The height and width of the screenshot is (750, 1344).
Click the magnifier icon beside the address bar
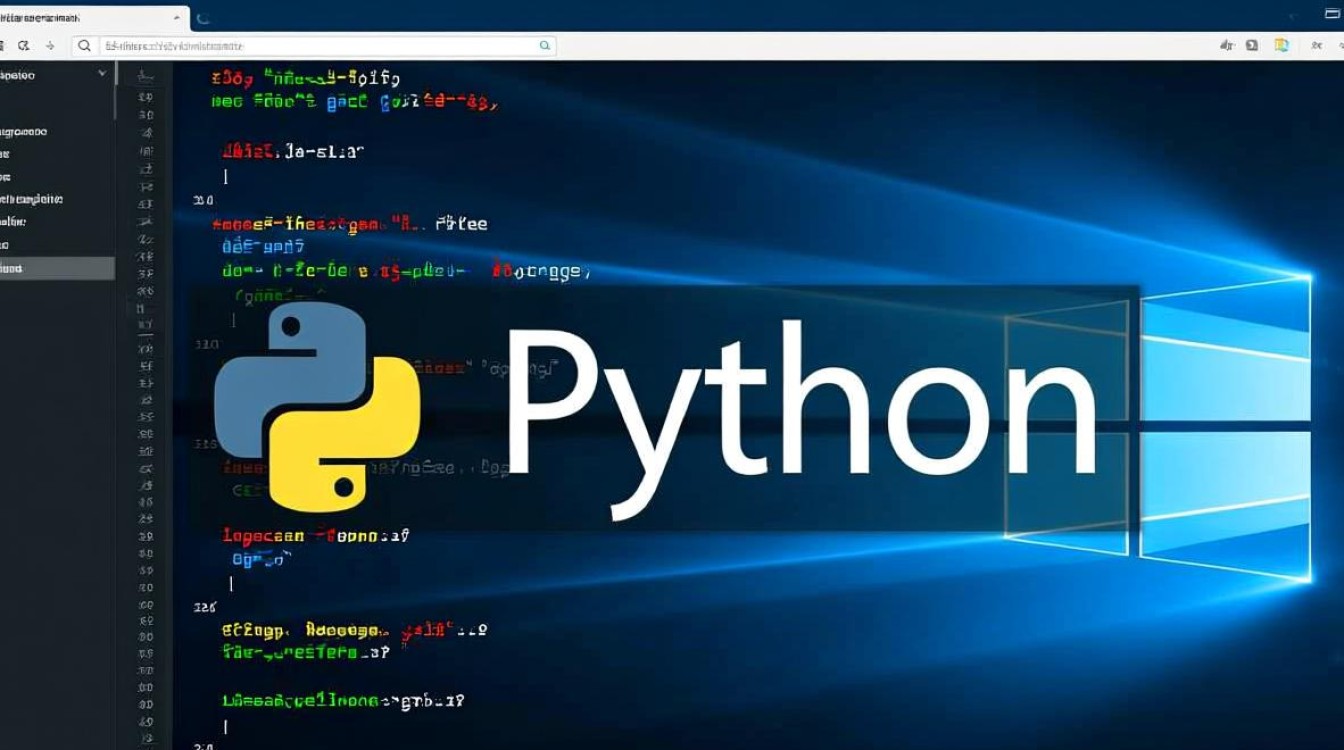(x=84, y=45)
